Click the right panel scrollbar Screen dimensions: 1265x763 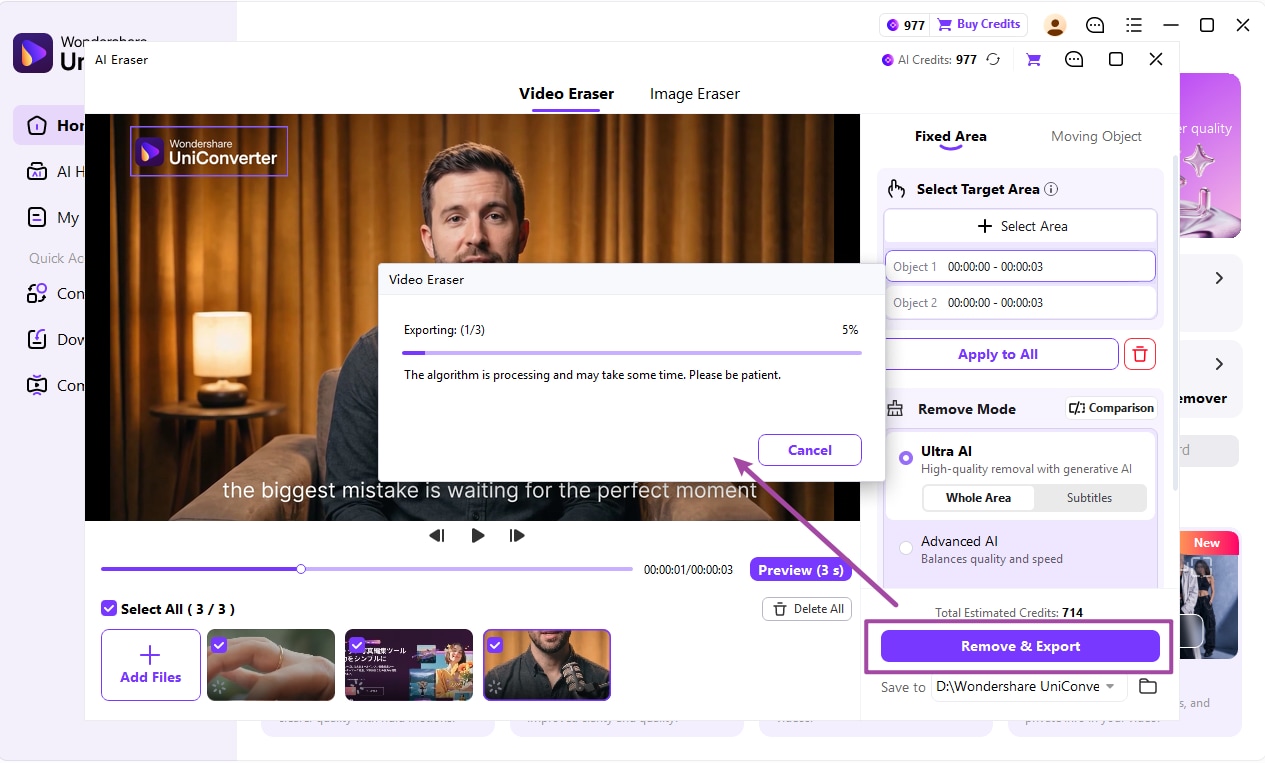[x=1175, y=322]
